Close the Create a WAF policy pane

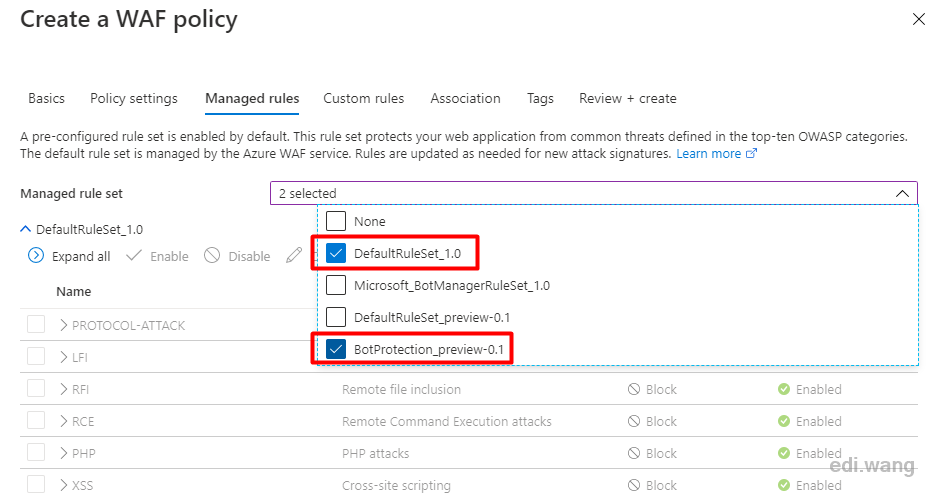pos(919,20)
